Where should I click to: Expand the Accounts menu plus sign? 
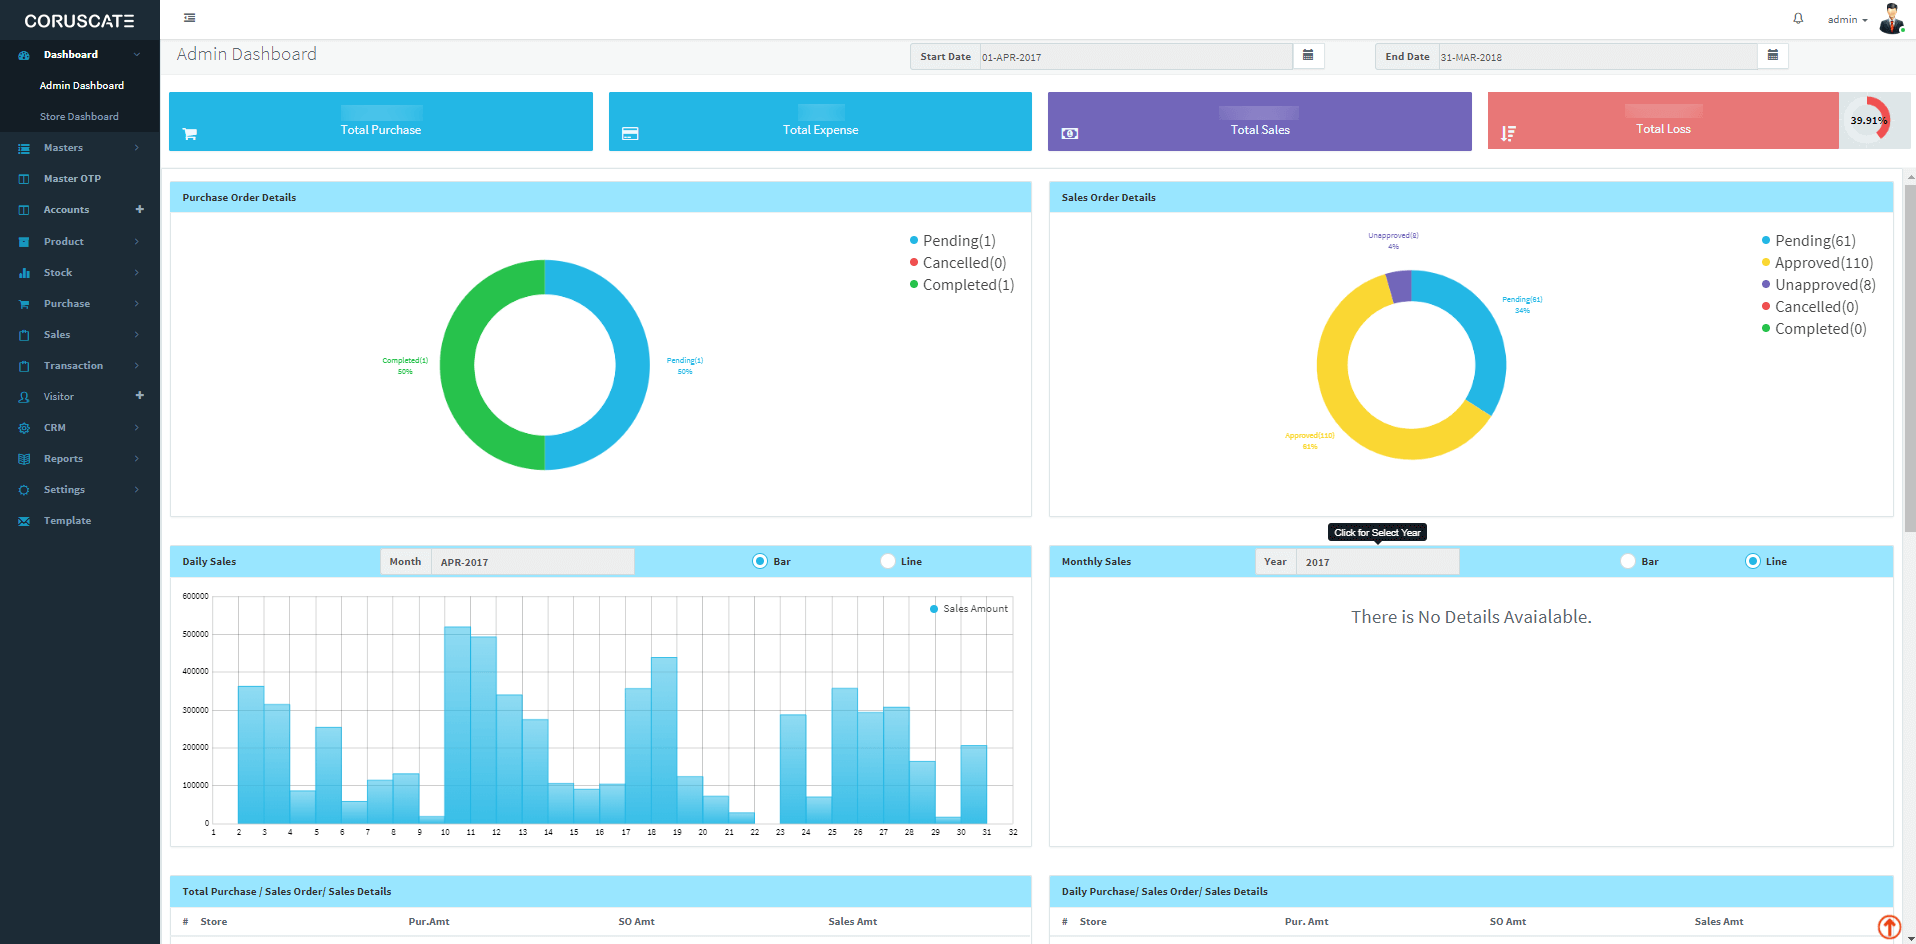pos(140,209)
